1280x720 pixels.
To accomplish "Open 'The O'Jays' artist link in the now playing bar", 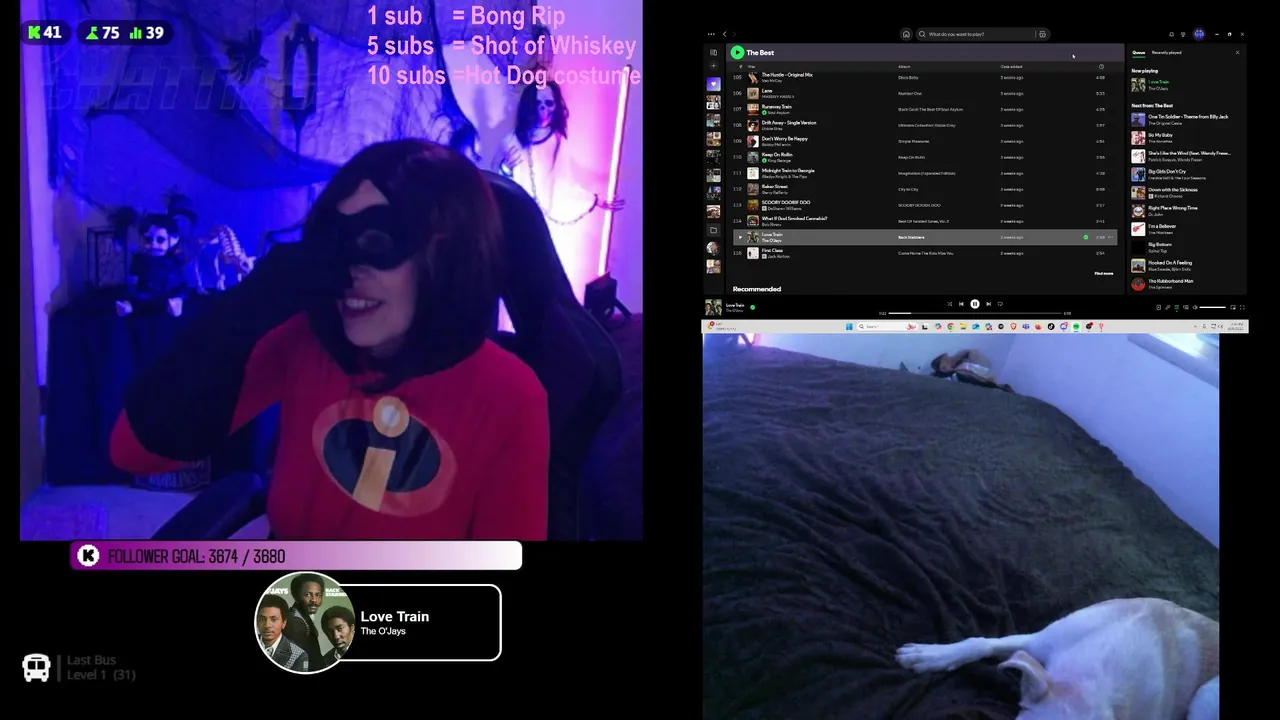I will coord(735,311).
